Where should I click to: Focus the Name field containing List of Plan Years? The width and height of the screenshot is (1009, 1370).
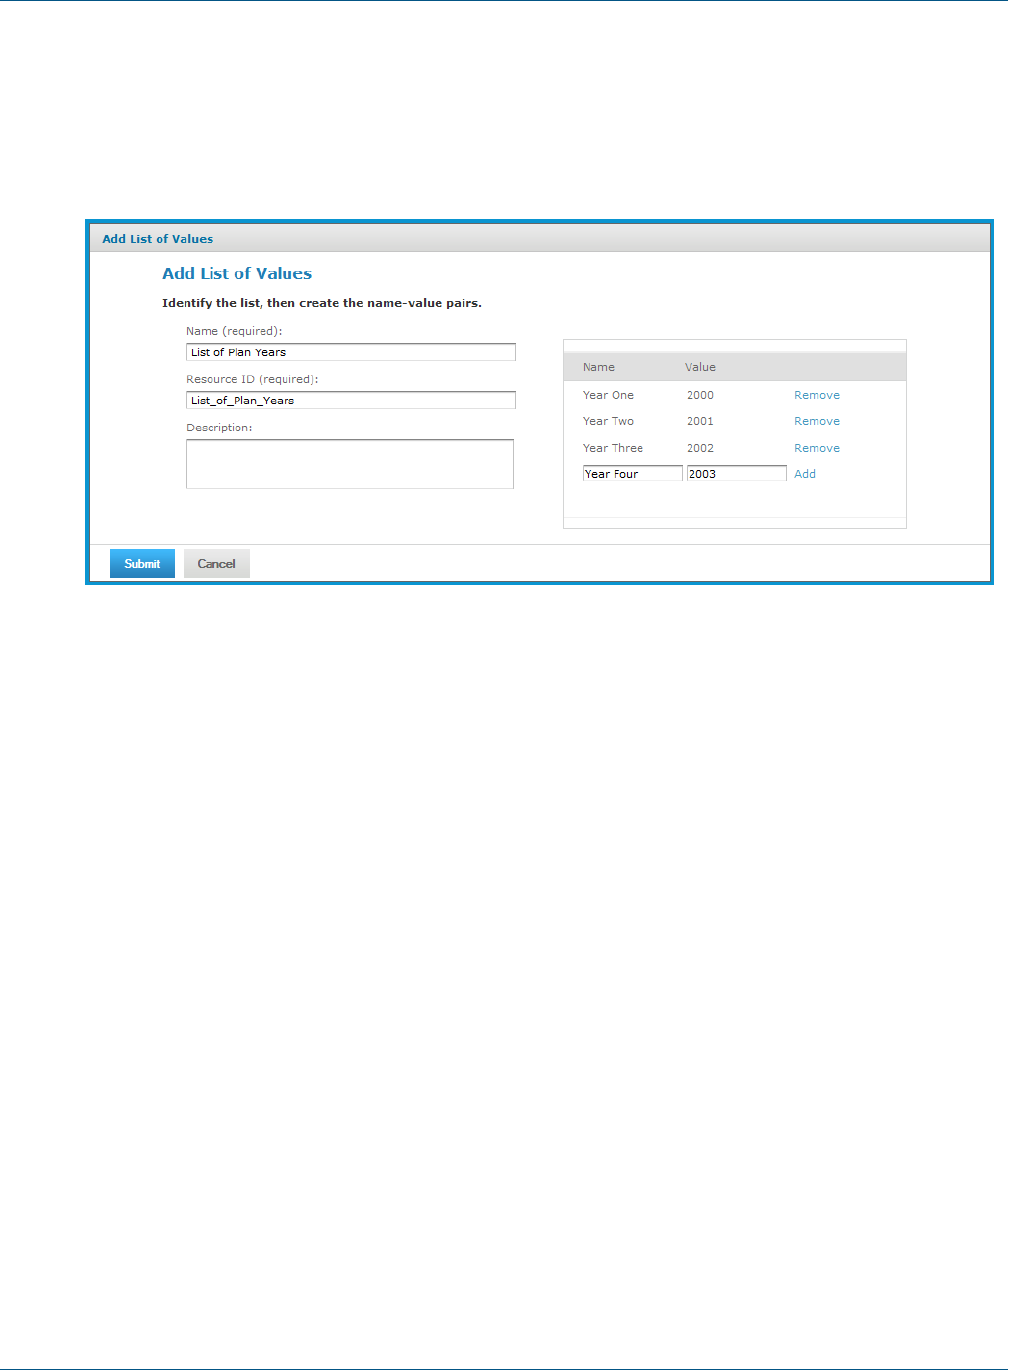point(351,352)
